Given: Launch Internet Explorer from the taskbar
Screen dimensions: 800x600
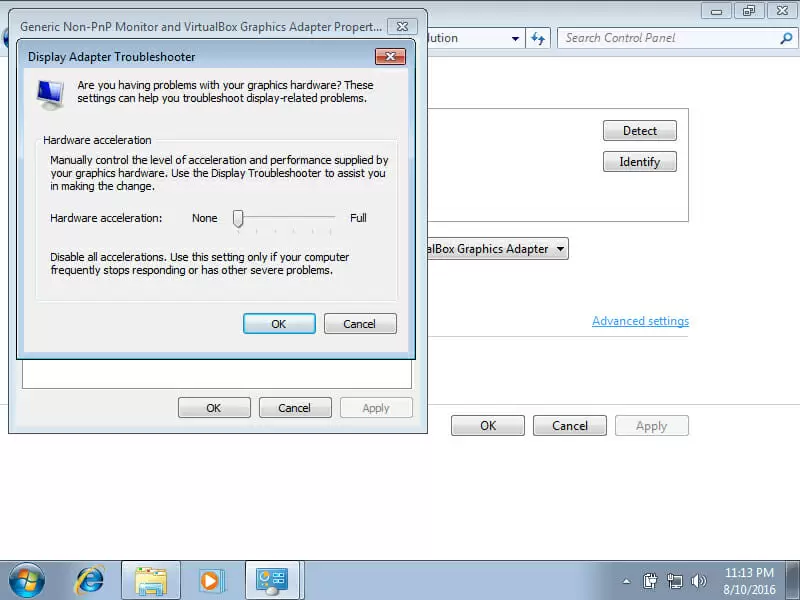Looking at the screenshot, I should pyautogui.click(x=89, y=581).
